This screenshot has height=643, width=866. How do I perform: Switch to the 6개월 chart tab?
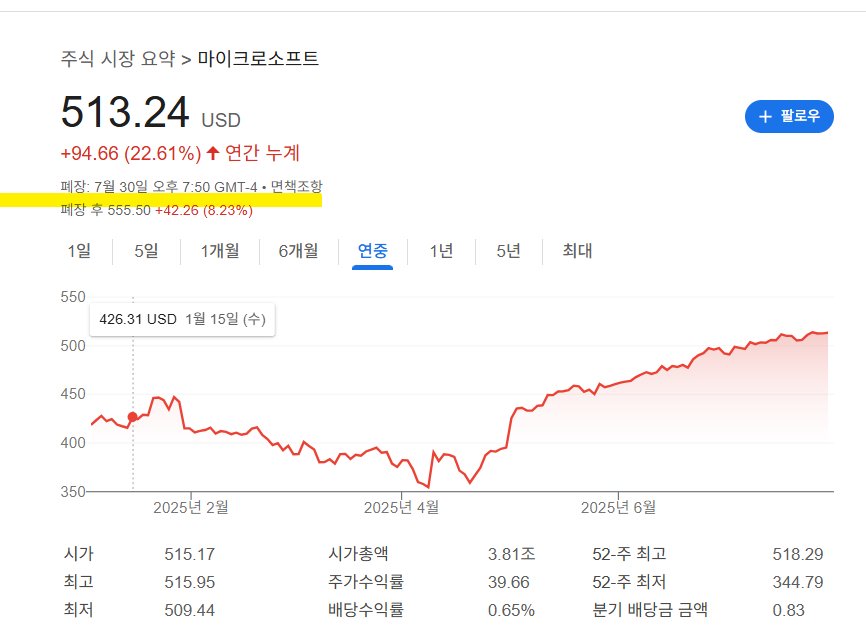click(298, 251)
